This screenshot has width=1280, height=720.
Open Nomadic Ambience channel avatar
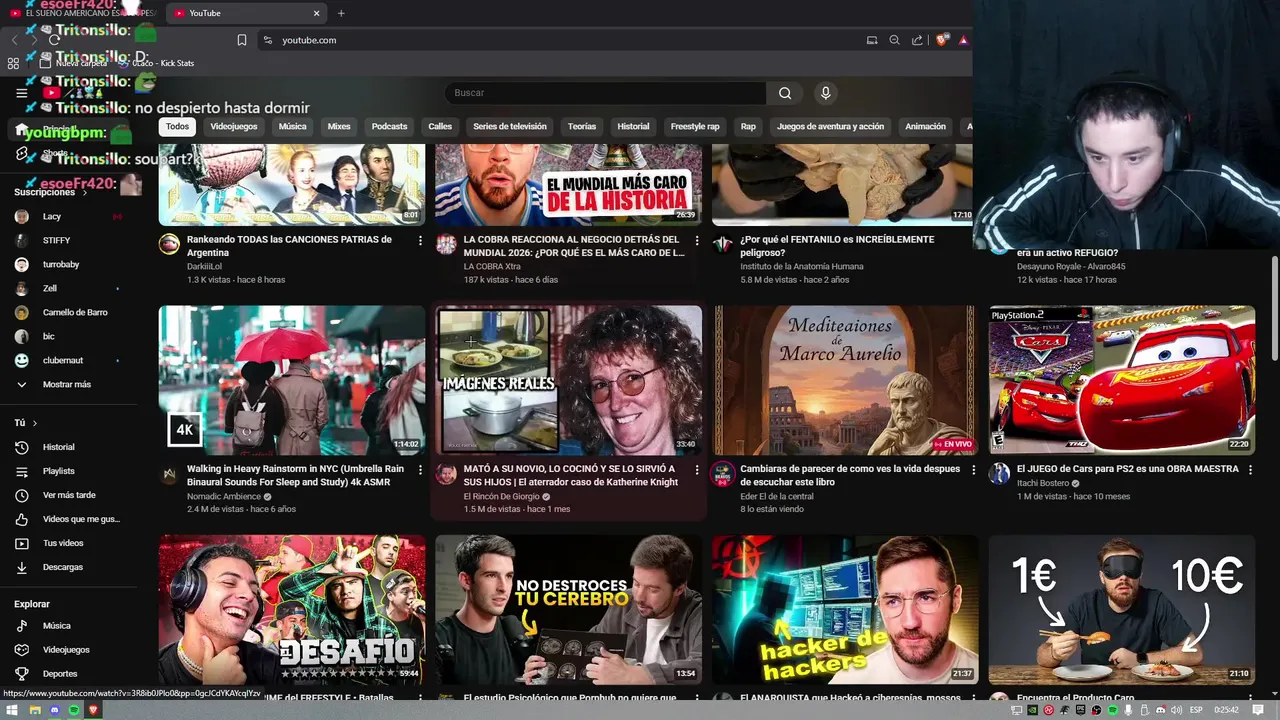169,473
